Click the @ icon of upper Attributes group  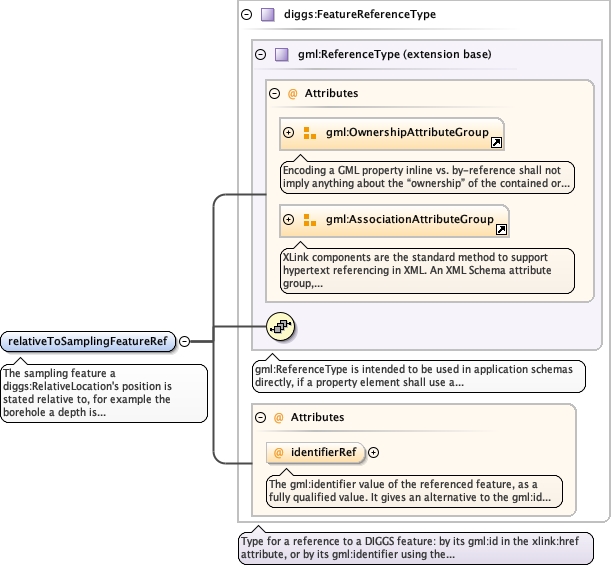tap(292, 94)
